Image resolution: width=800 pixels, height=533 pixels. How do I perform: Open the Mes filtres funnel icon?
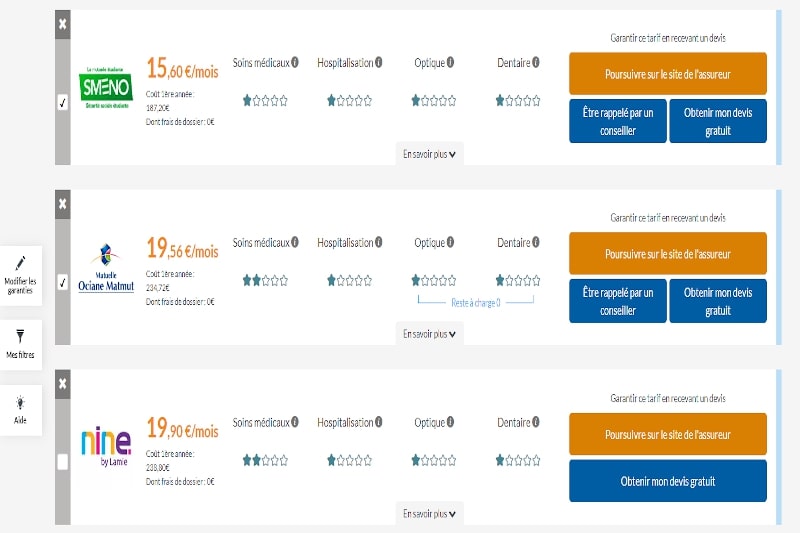20,336
